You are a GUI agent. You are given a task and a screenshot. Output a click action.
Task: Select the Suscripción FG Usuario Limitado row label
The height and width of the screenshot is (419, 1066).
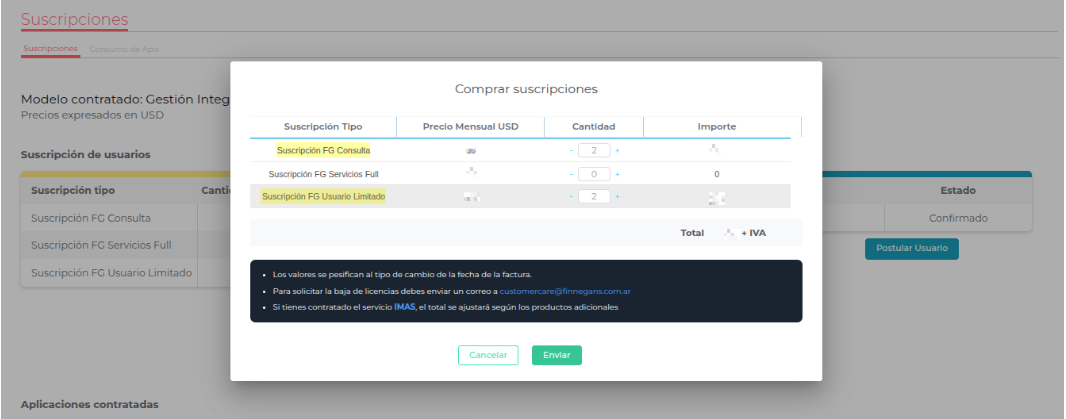[x=323, y=197]
